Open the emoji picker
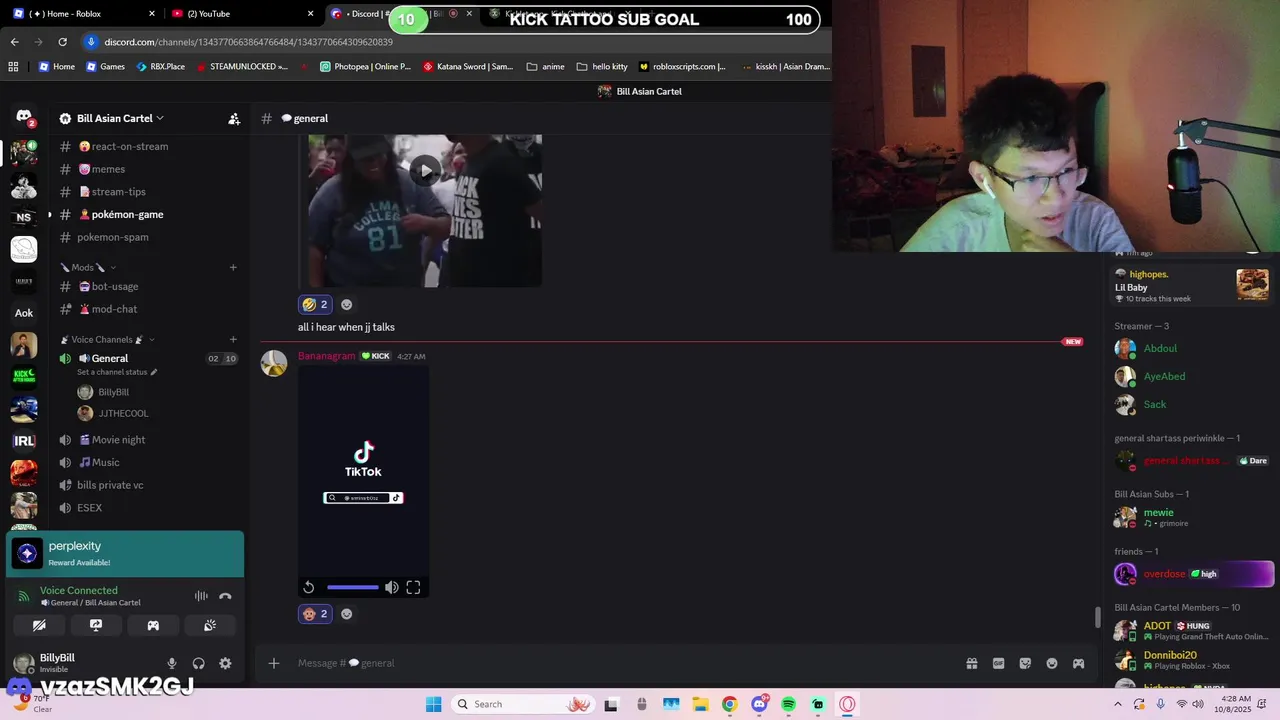The width and height of the screenshot is (1280, 720). (x=1052, y=663)
